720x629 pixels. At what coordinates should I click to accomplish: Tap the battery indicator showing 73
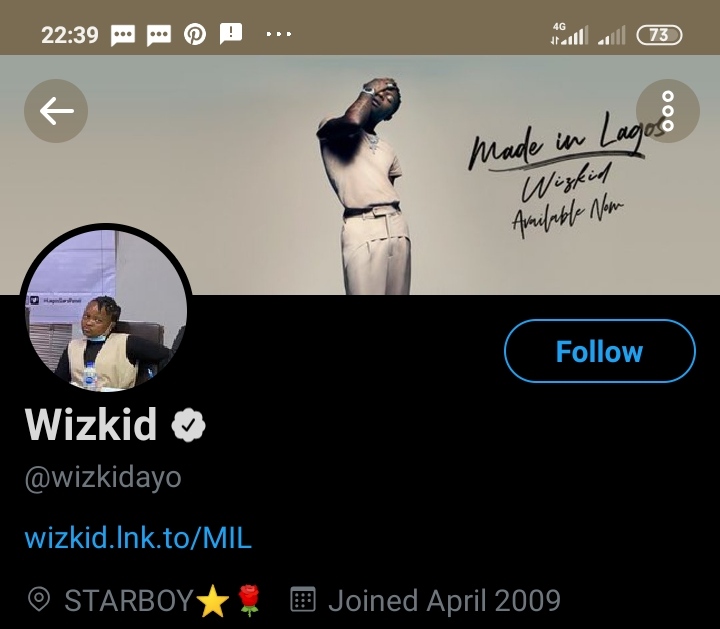659,34
